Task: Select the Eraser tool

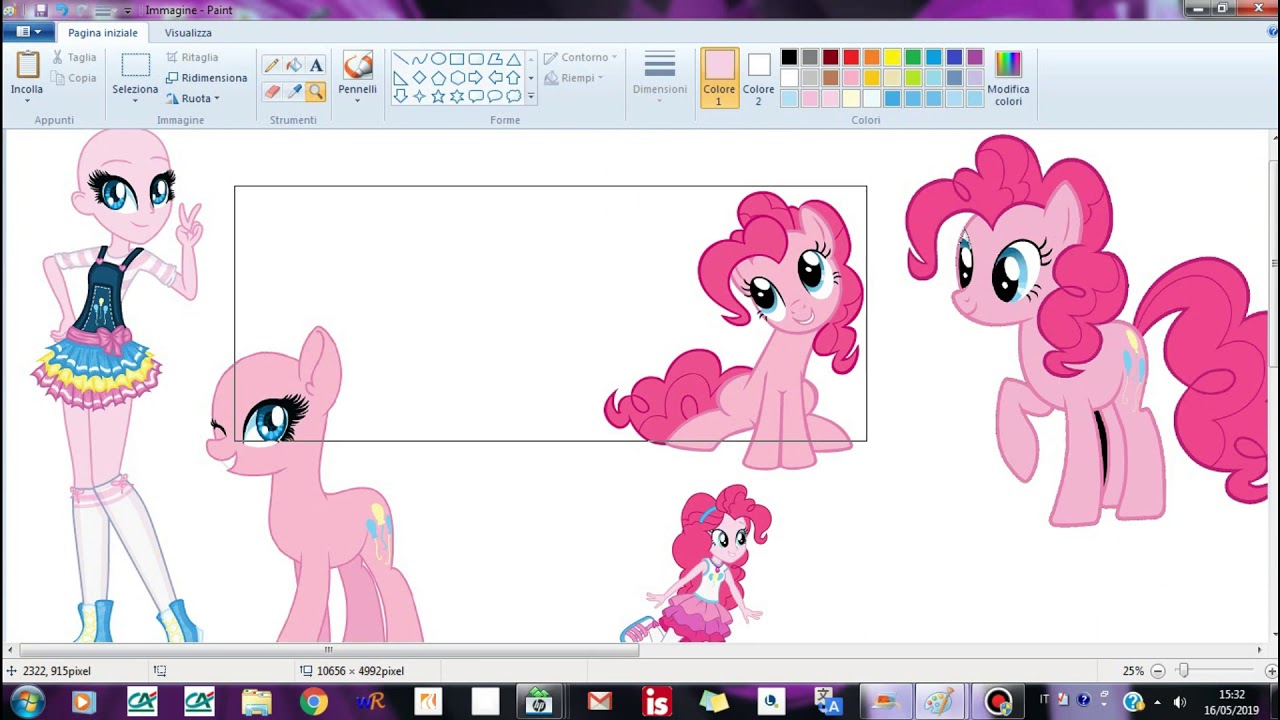Action: click(x=271, y=92)
